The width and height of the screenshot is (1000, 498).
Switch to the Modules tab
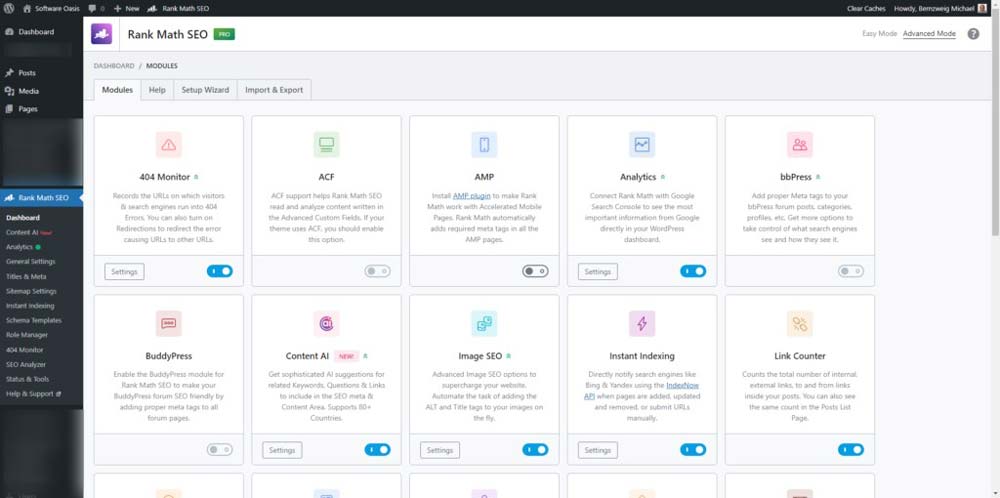pyautogui.click(x=117, y=90)
